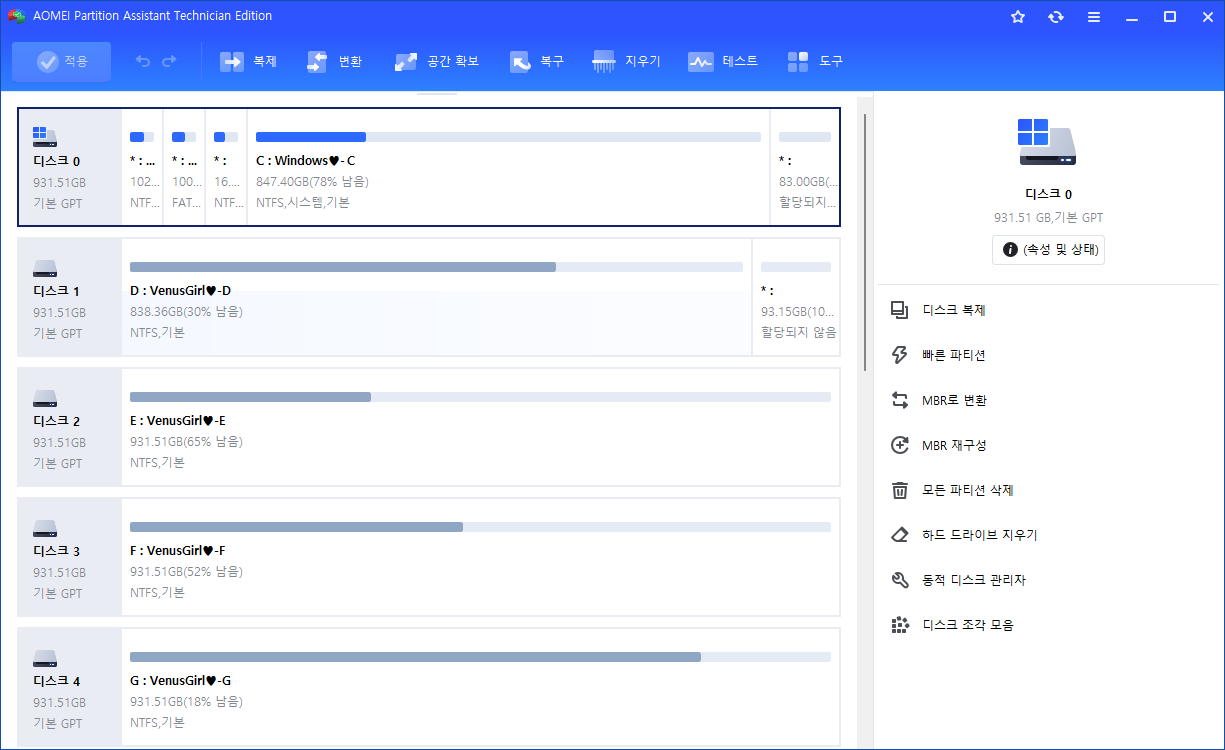
Task: Open the hamburger menu in title bar
Action: tap(1094, 16)
